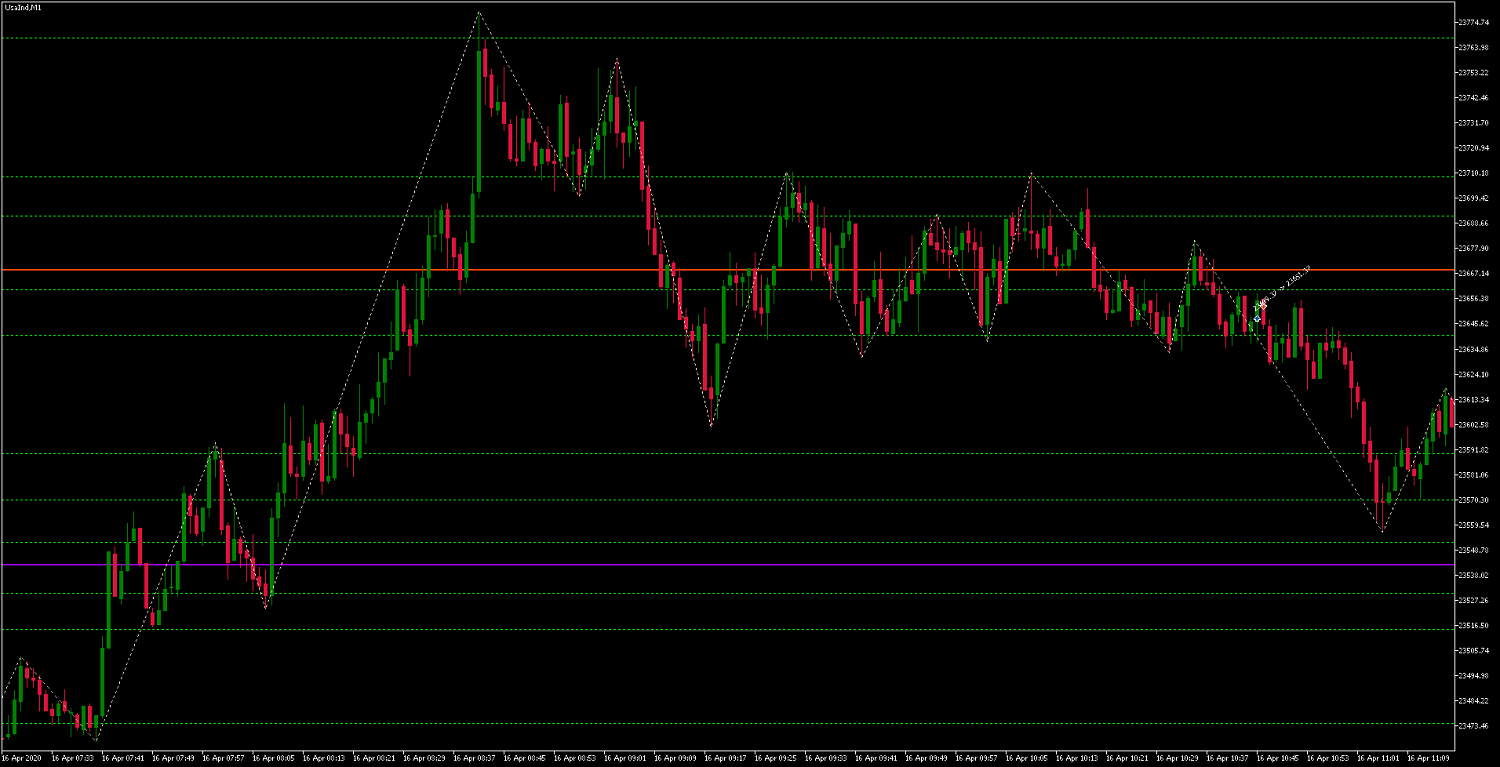Screen dimensions: 1500x767
Task: Click the 16 Apr 07:41 time label
Action: point(121,758)
